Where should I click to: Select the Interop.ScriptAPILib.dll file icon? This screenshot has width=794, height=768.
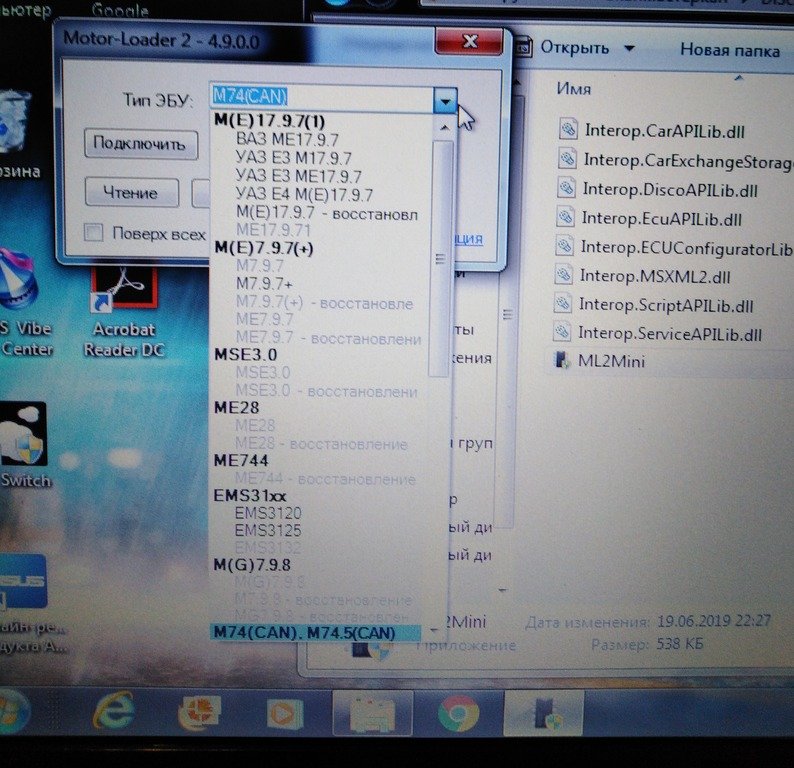[562, 303]
